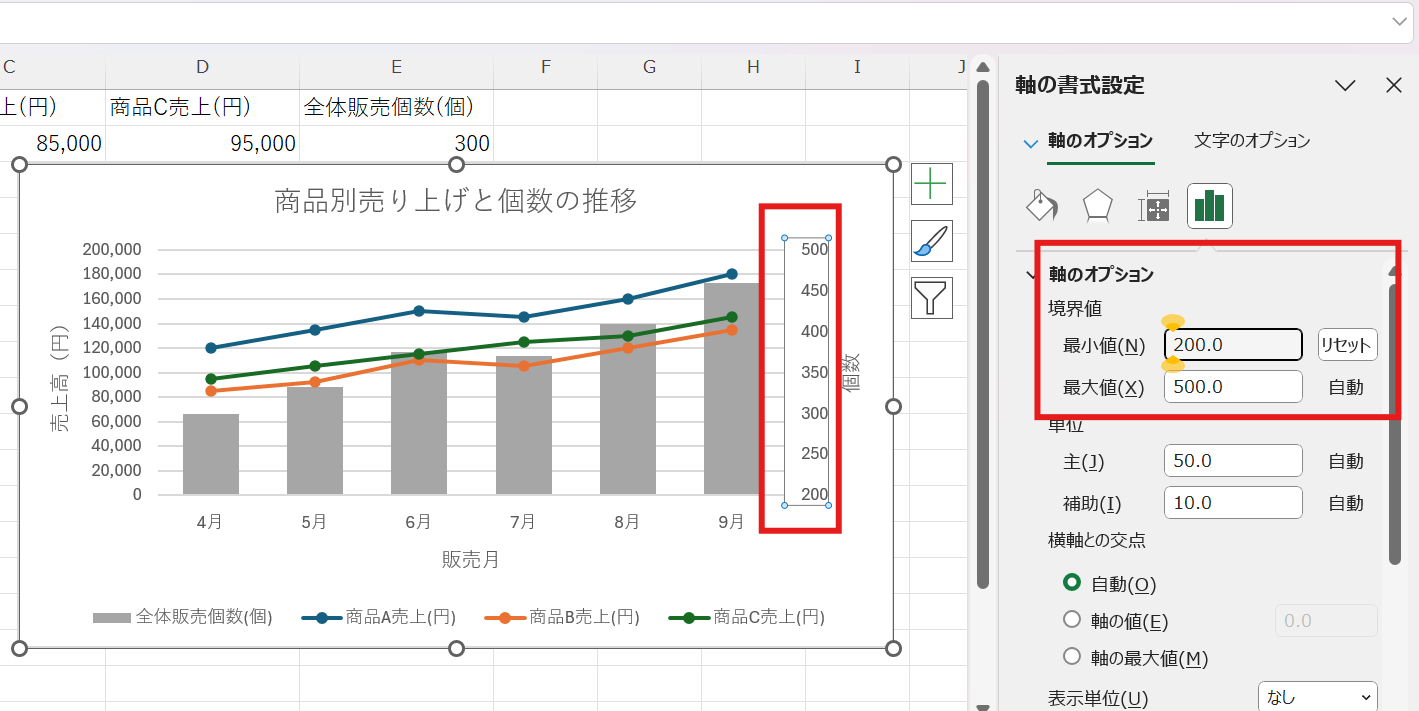The height and width of the screenshot is (711, 1419).
Task: Click inside the 補助 unit field
Action: [x=1232, y=502]
